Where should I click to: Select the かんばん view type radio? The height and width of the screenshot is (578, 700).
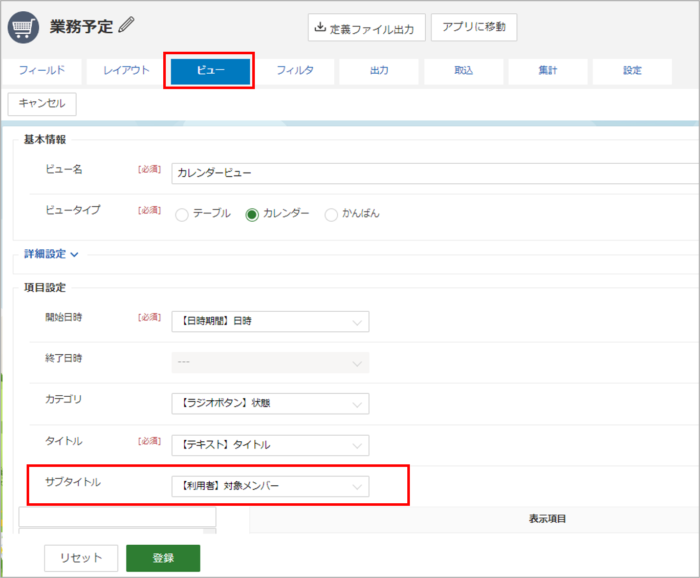(331, 215)
